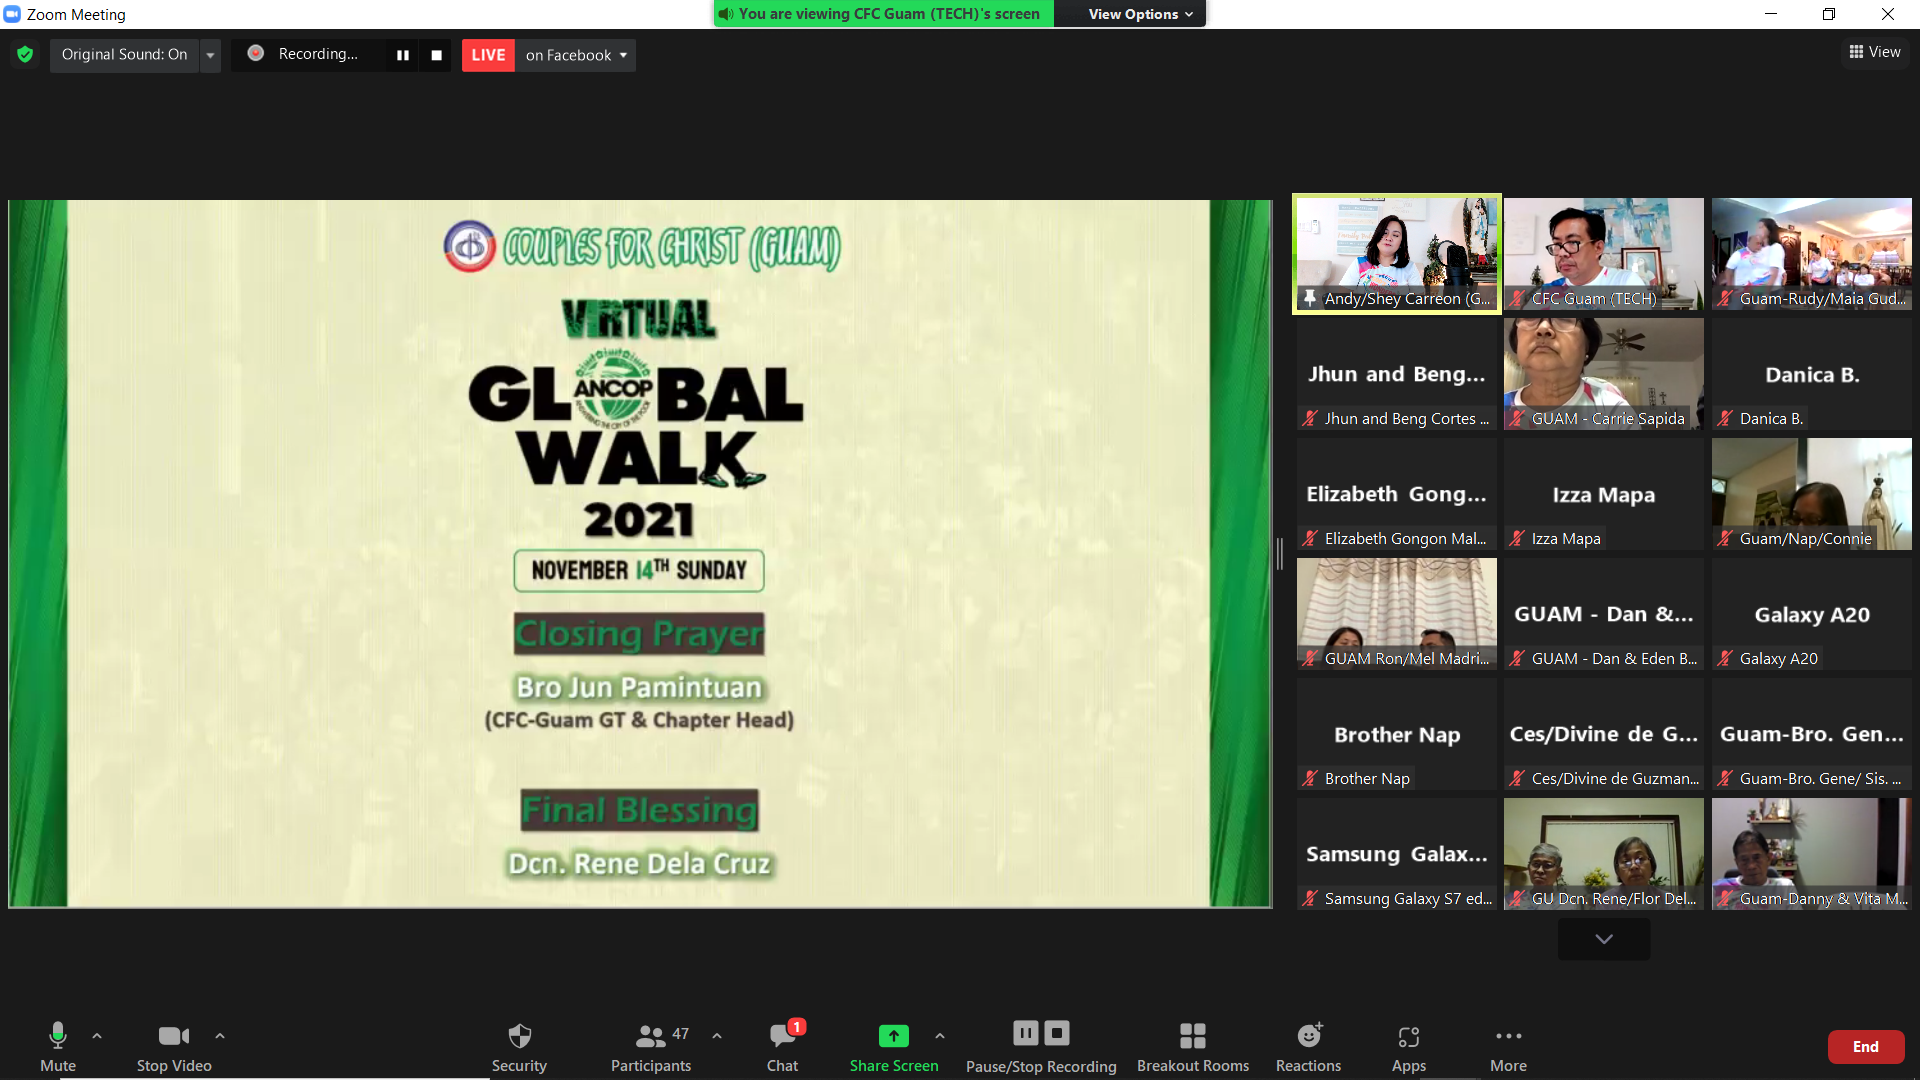Expand participants options arrow

coord(717,1036)
